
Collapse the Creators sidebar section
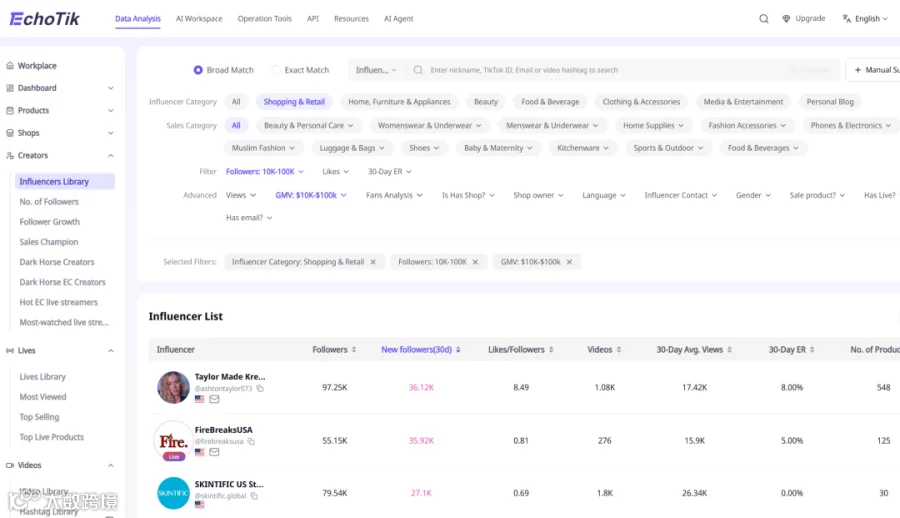tap(111, 156)
